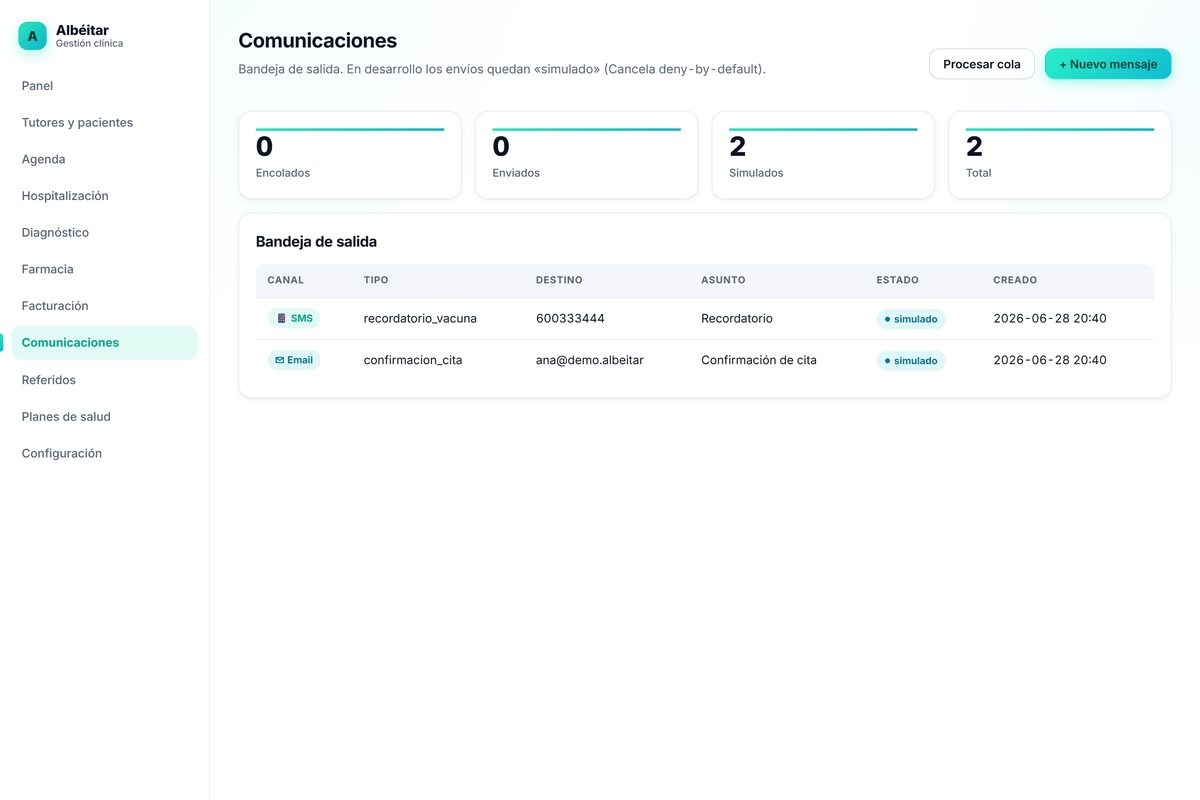Open the Facturación section
This screenshot has height=800, width=1200.
[x=104, y=306]
